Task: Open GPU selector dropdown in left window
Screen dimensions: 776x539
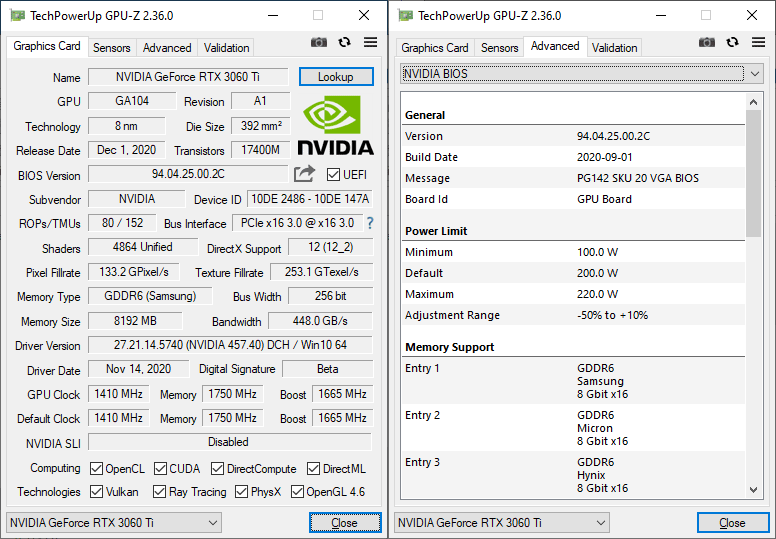Action: [114, 523]
